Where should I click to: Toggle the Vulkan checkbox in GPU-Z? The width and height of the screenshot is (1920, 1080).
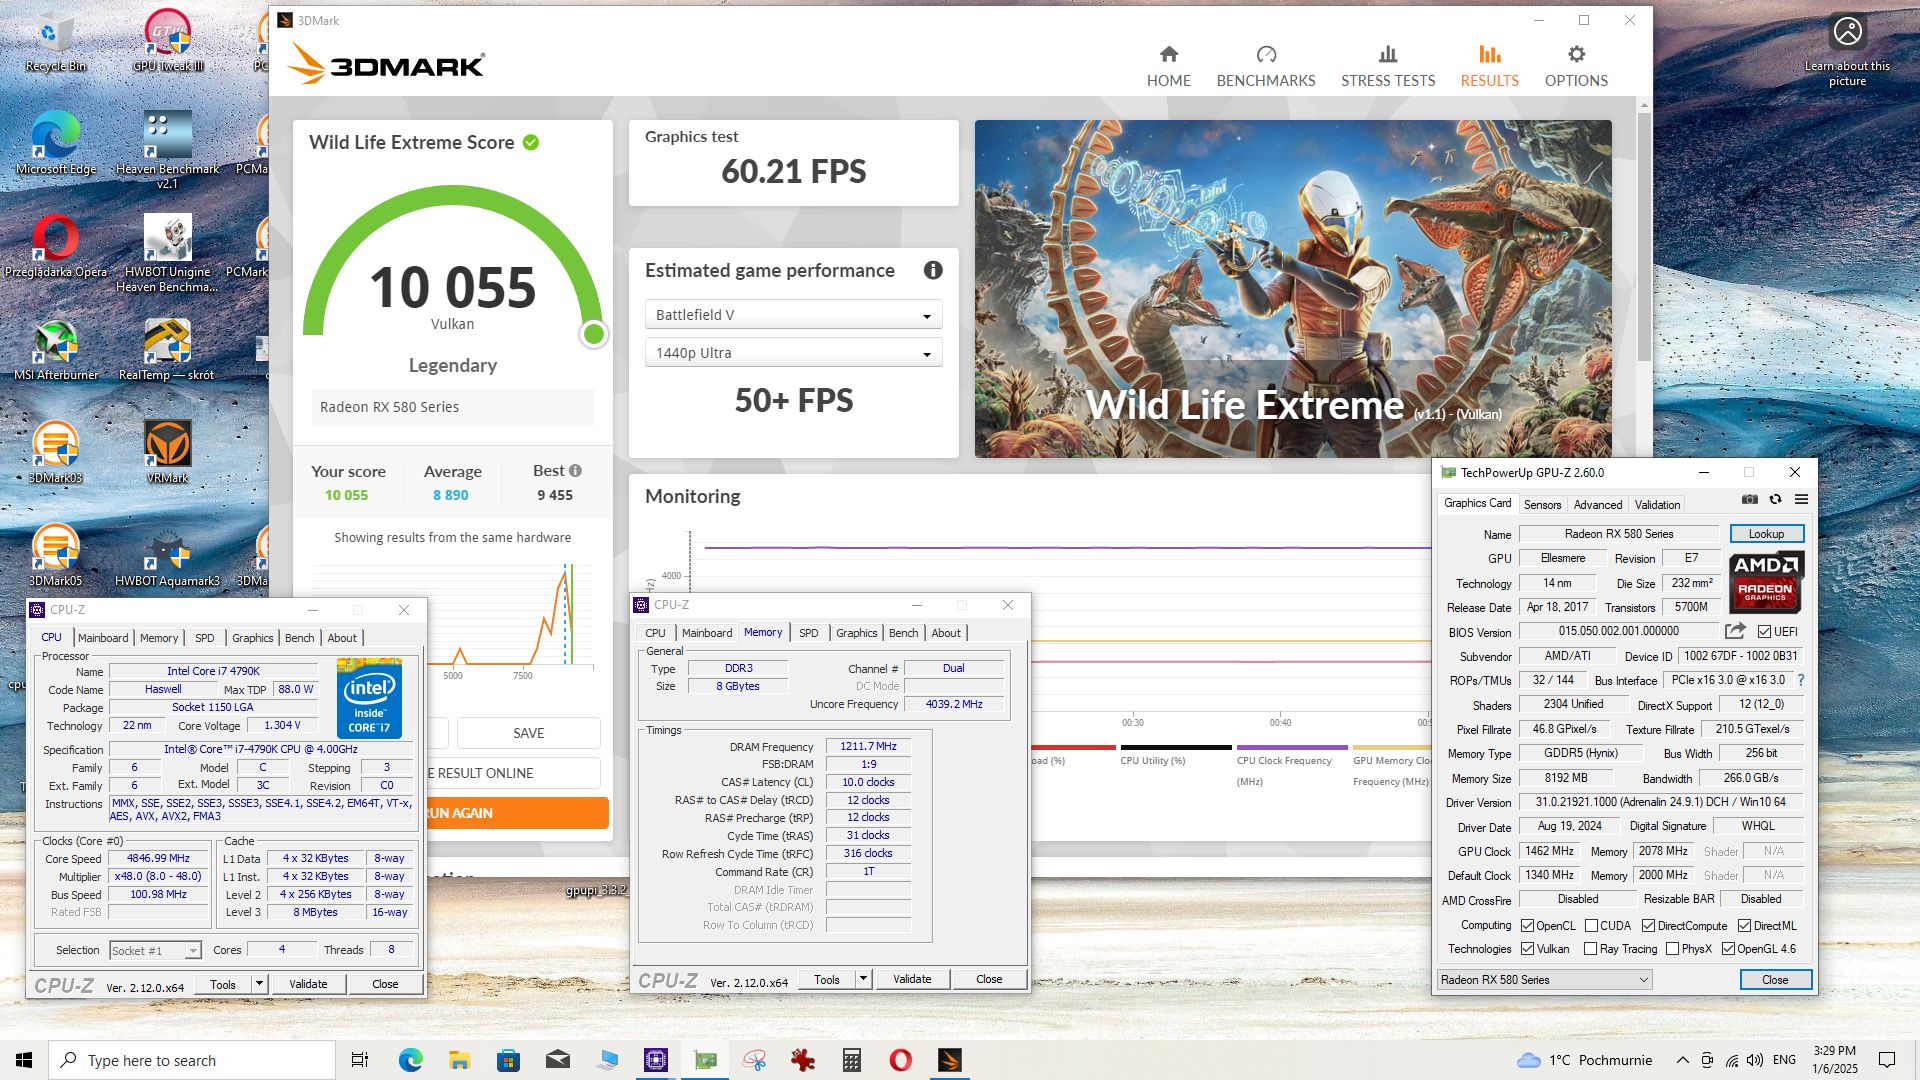[x=1527, y=949]
